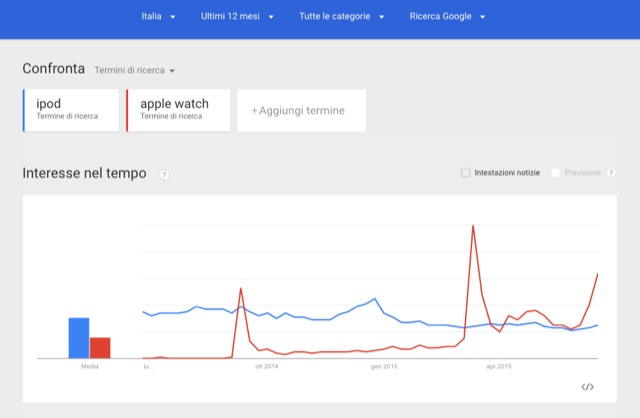
Task: Click the embed code icon below chart
Action: [587, 387]
